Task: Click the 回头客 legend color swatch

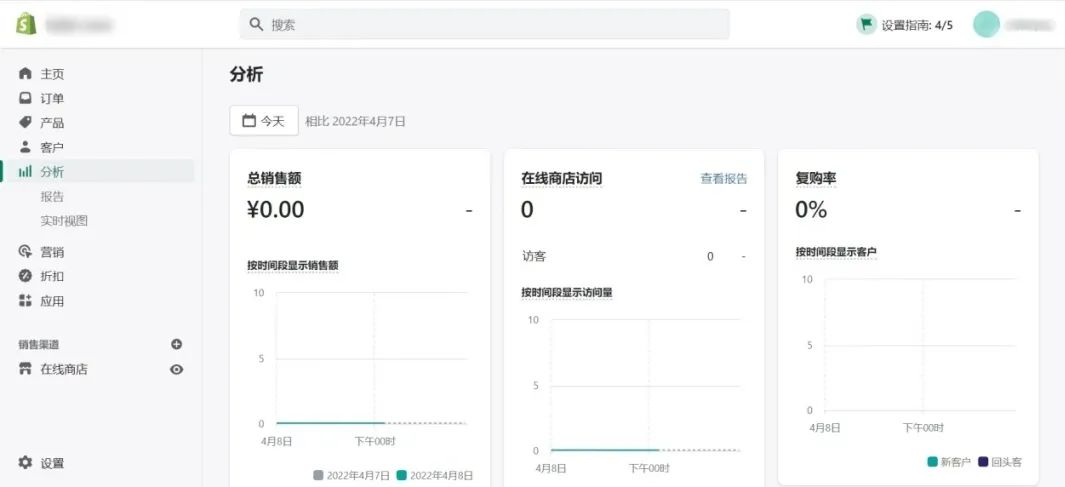Action: pyautogui.click(x=983, y=462)
